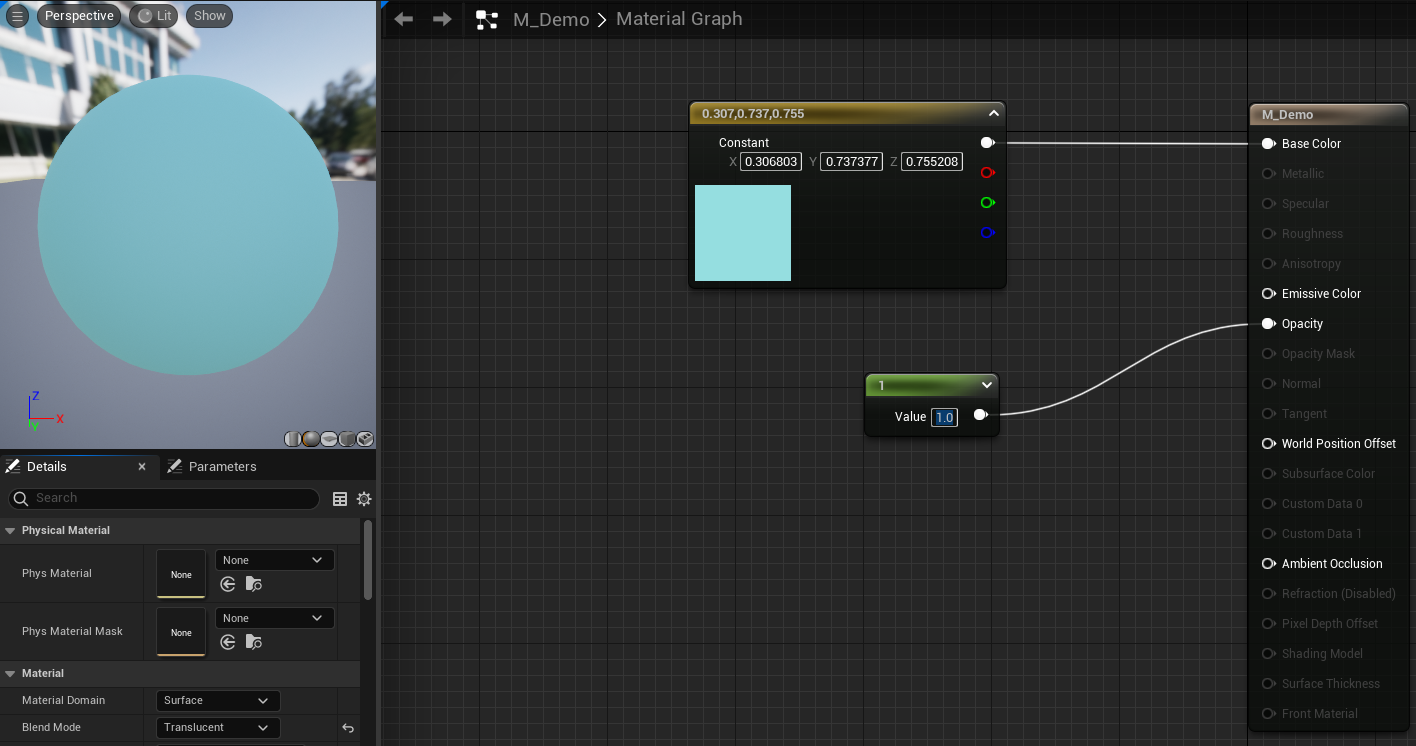Click the navigate forward arrow
Image resolution: width=1416 pixels, height=746 pixels.
tap(442, 19)
